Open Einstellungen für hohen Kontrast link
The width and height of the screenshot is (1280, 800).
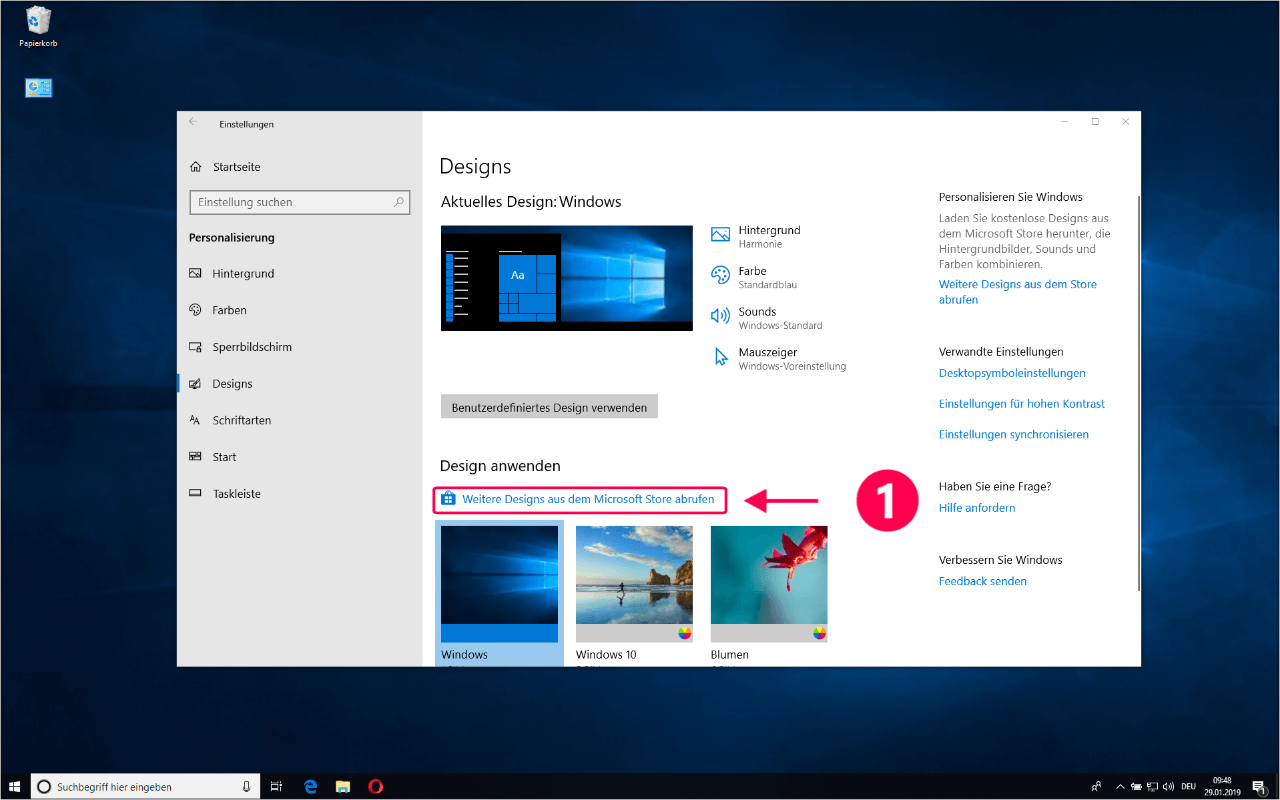coord(1022,404)
